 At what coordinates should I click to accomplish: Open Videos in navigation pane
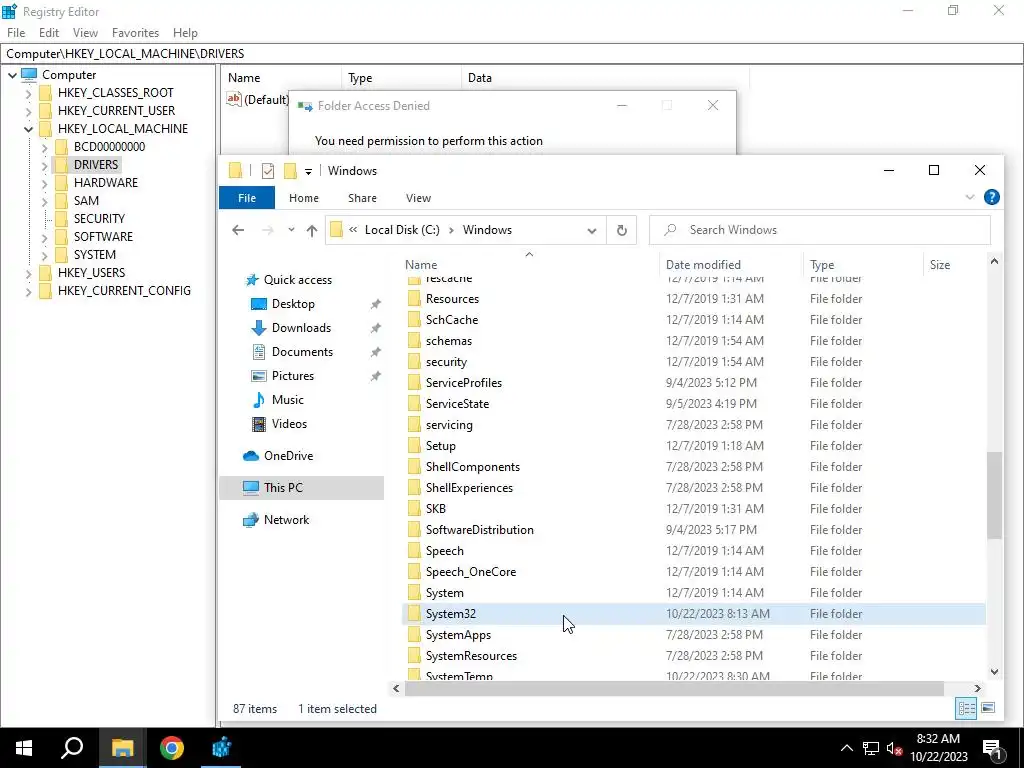click(289, 424)
